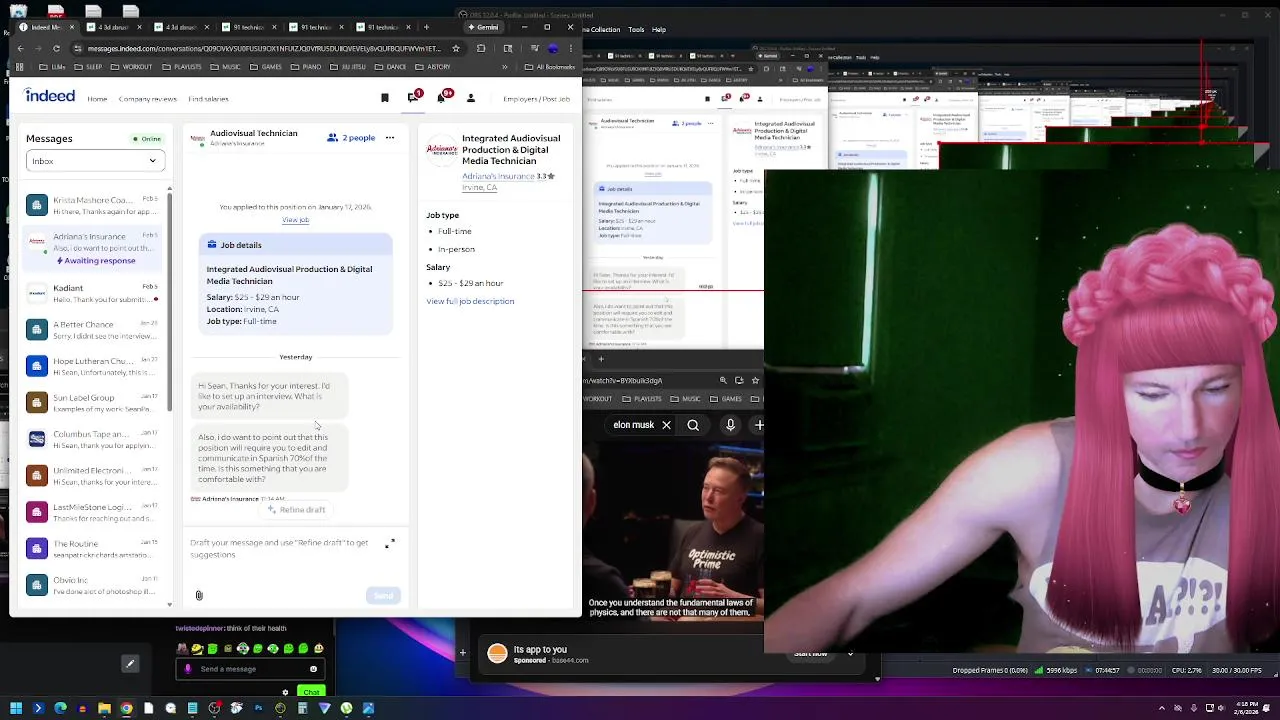Viewport: 1280px width, 720px height.
Task: Click the YouTube voice search microphone
Action: pyautogui.click(x=731, y=425)
